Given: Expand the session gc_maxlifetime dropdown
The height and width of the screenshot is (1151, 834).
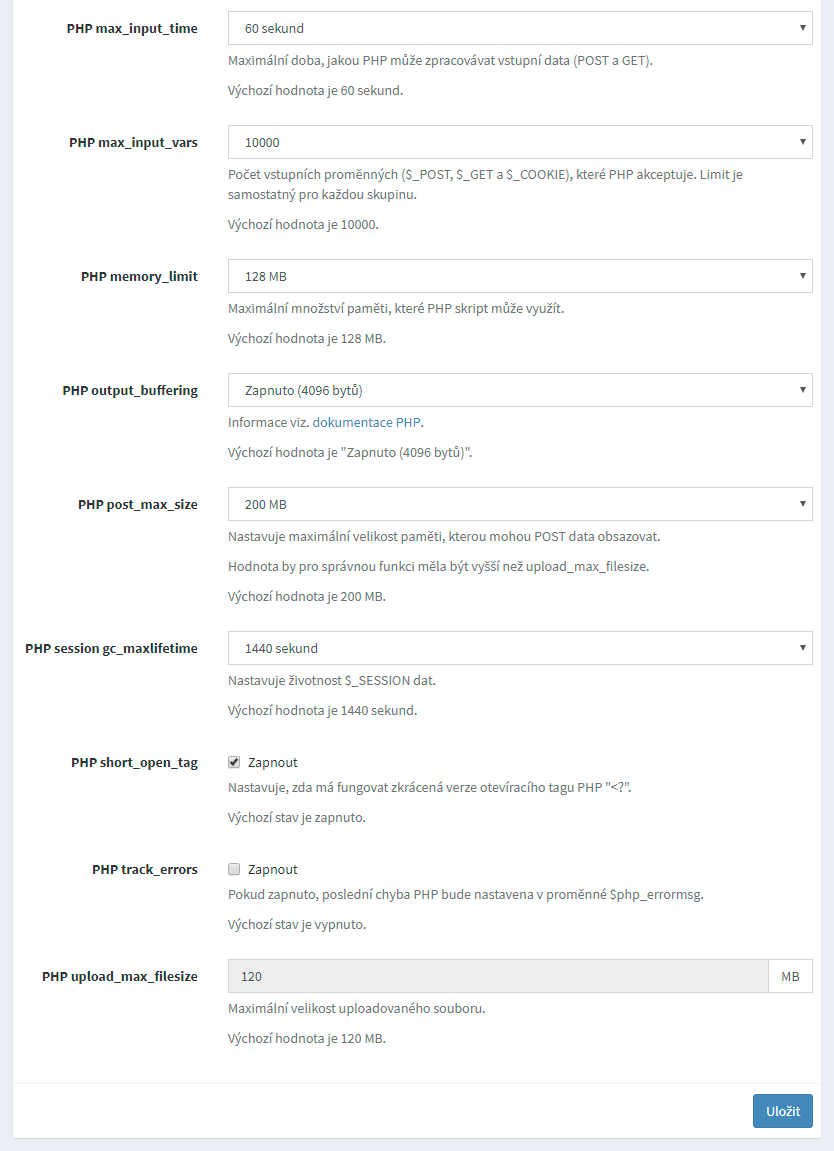Looking at the screenshot, I should pos(520,648).
